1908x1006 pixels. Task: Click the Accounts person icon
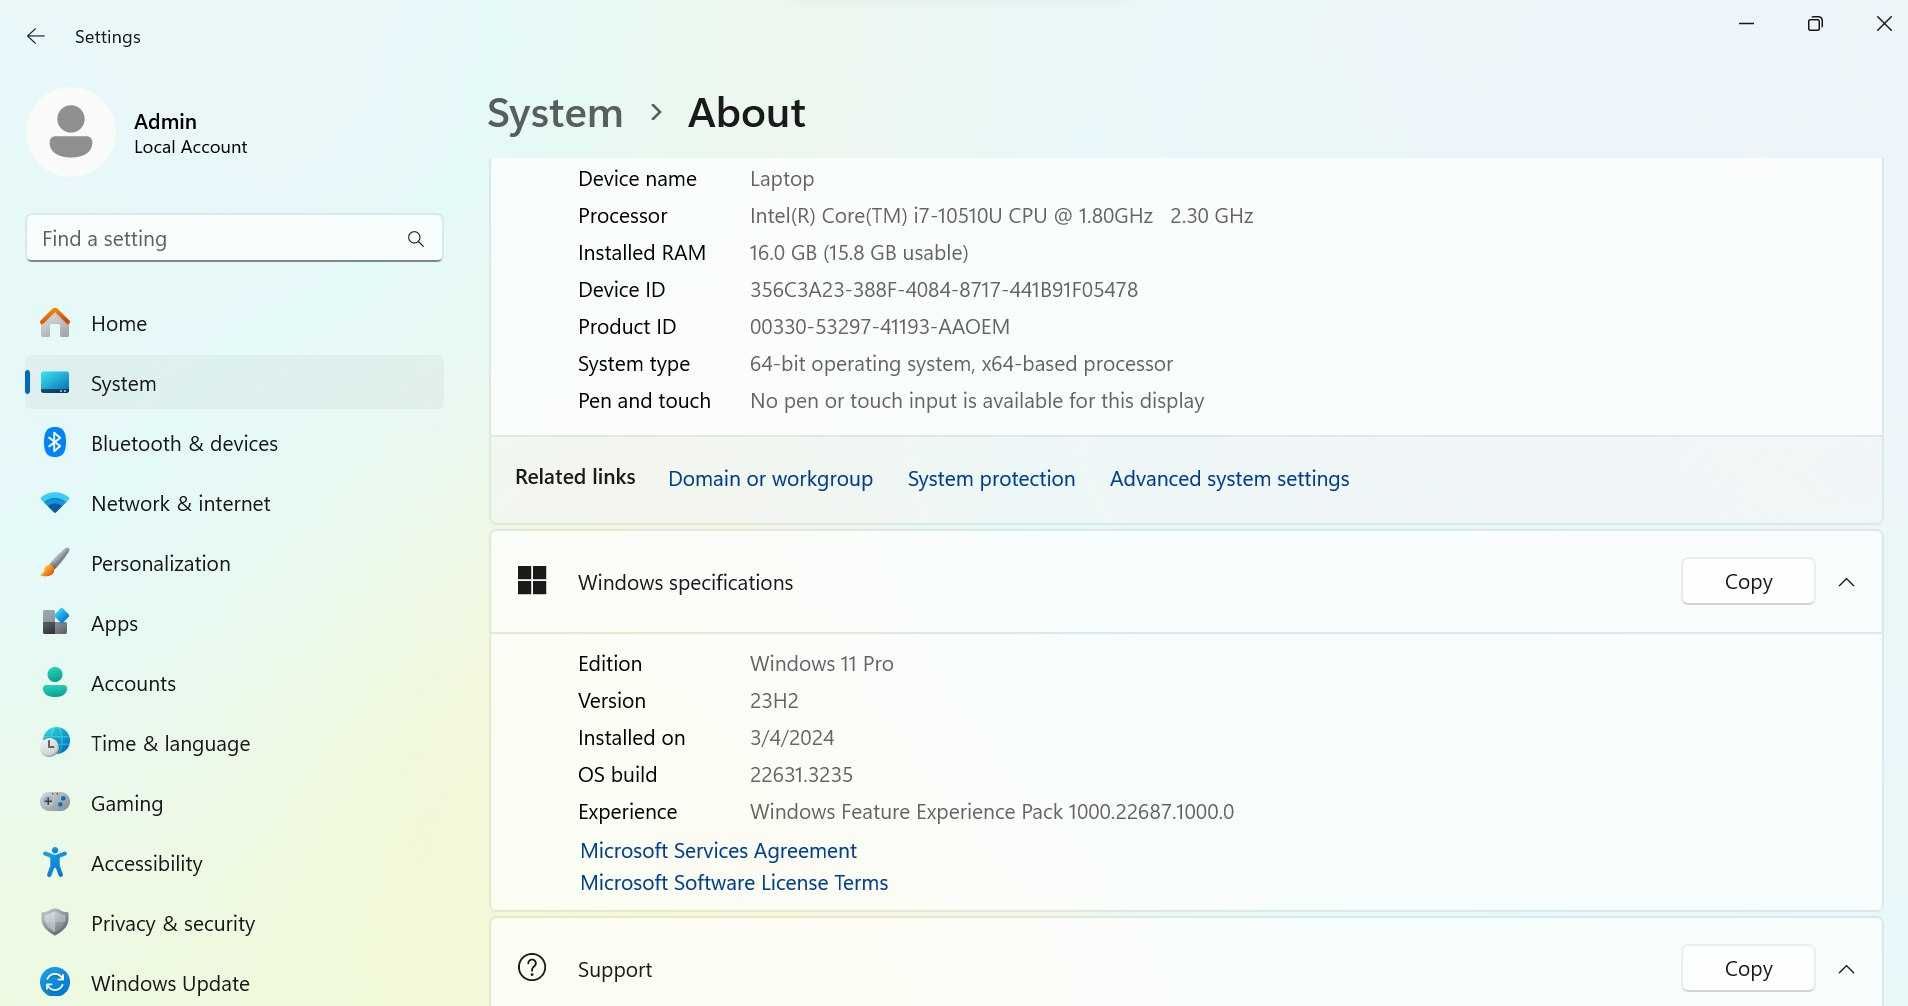click(55, 683)
